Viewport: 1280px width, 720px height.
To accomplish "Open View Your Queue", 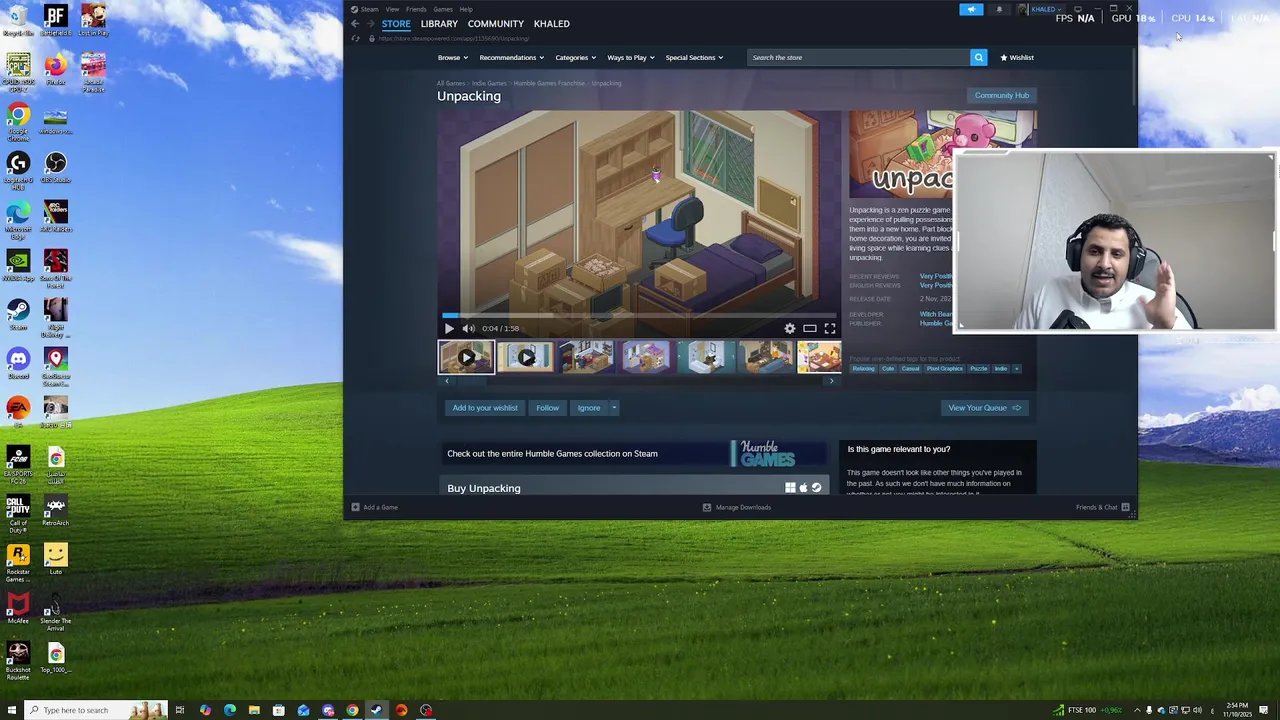I will (x=984, y=408).
